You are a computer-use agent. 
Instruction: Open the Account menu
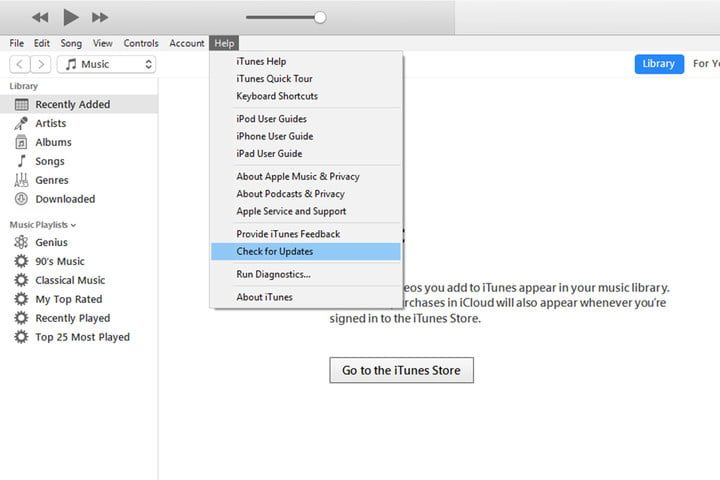(187, 43)
